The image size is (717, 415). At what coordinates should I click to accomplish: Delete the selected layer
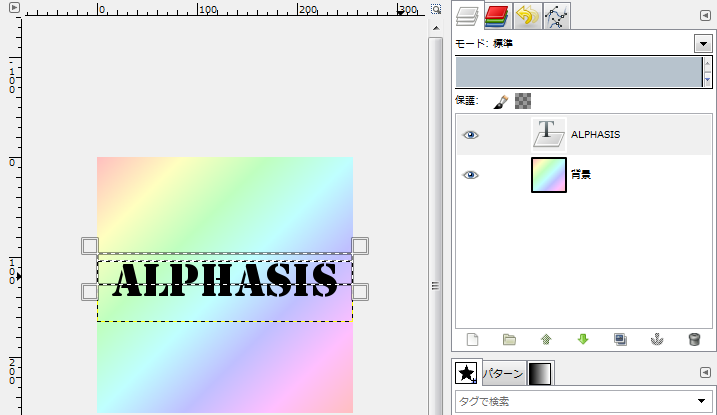pos(694,340)
